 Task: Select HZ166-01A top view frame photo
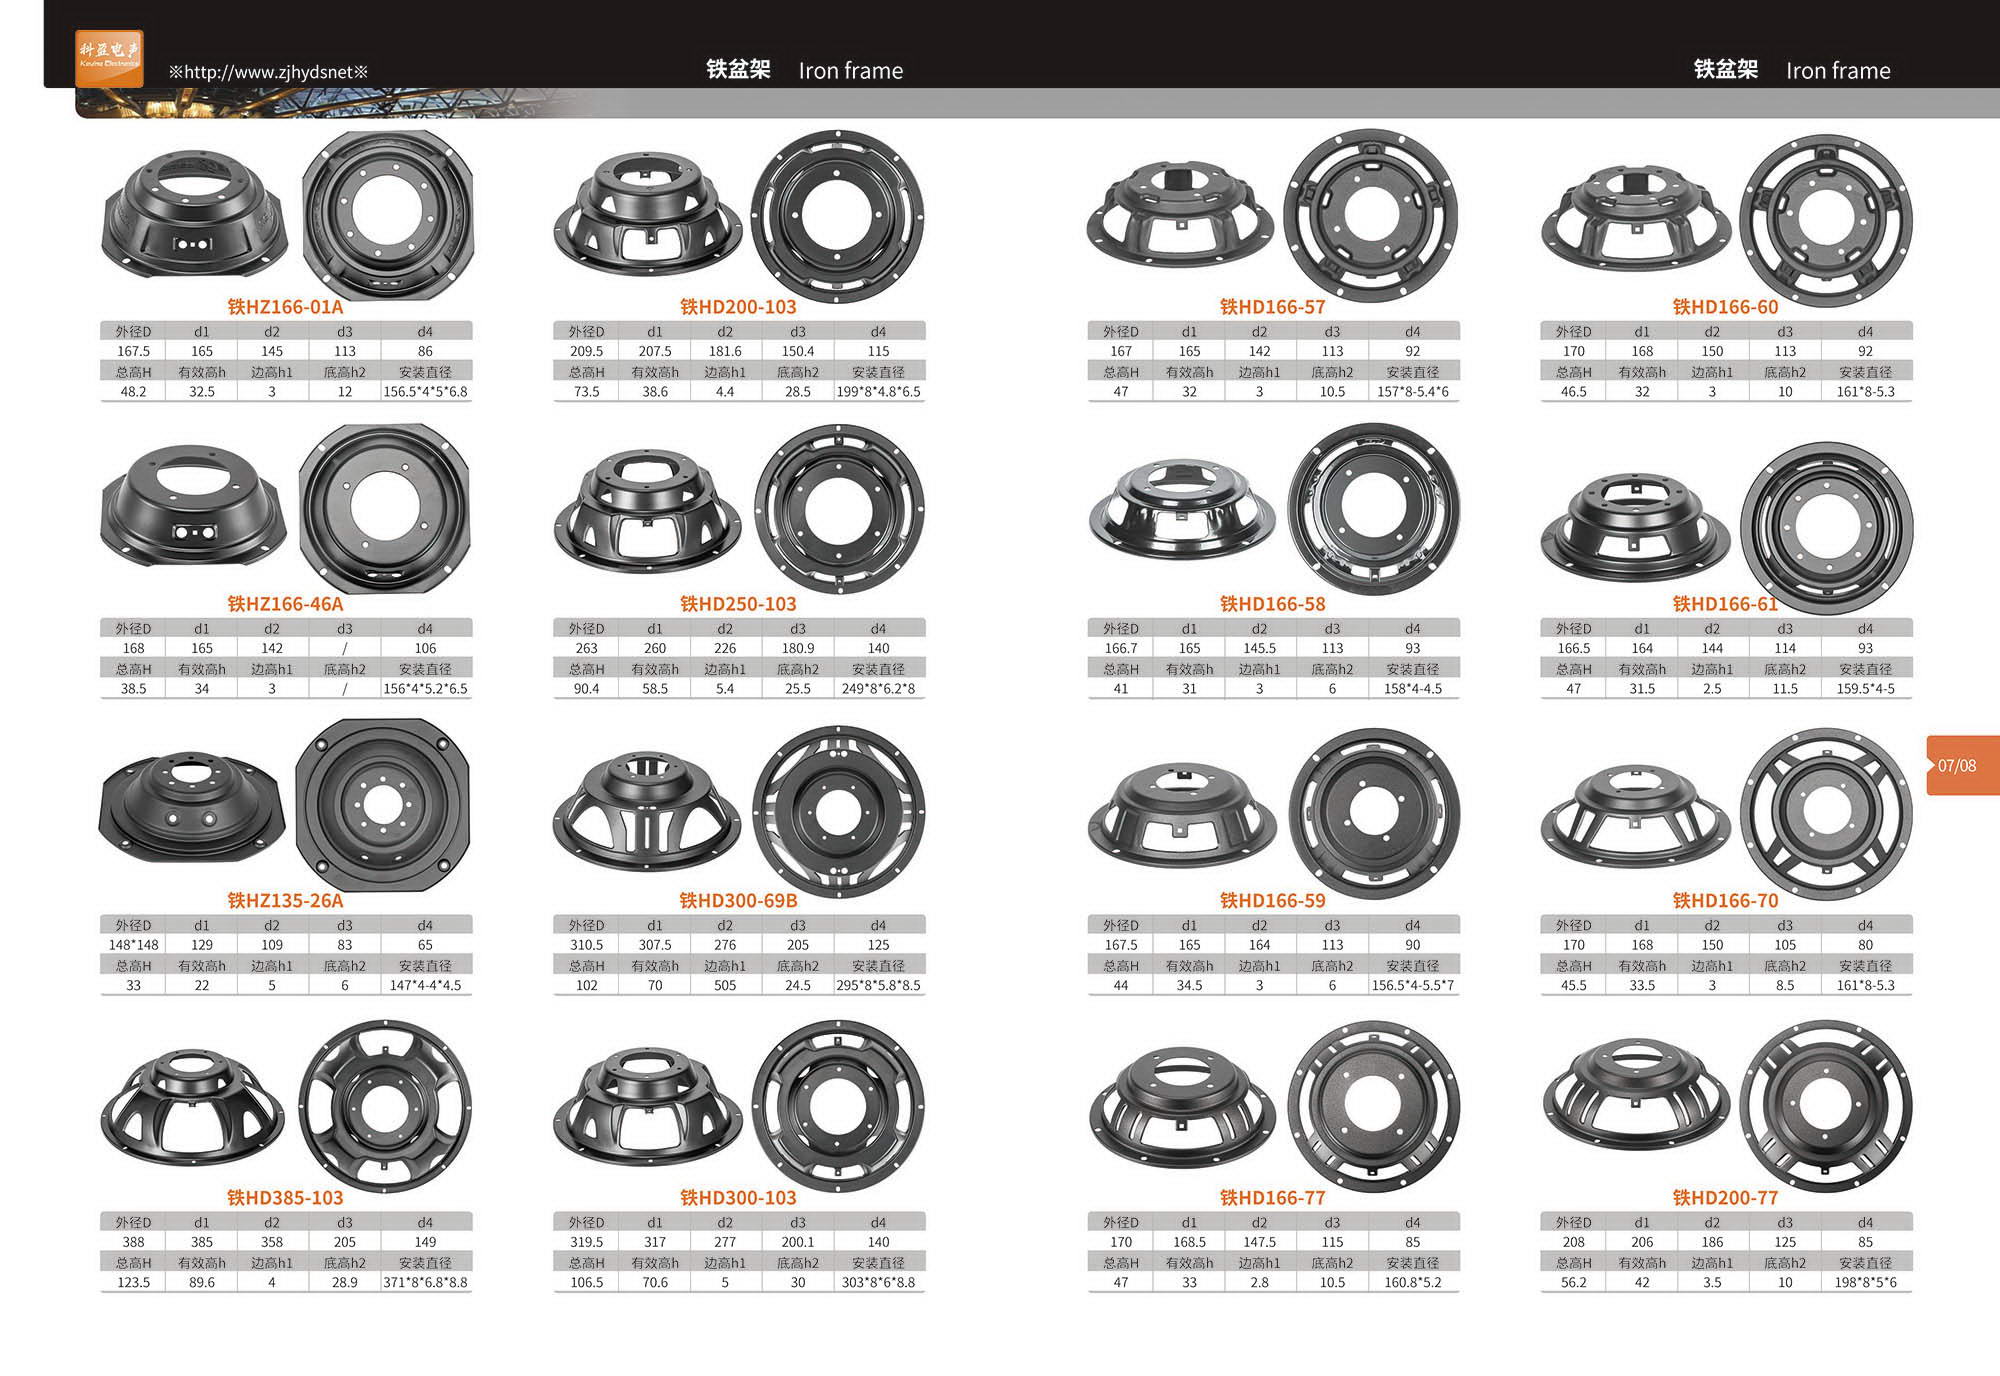(x=388, y=214)
